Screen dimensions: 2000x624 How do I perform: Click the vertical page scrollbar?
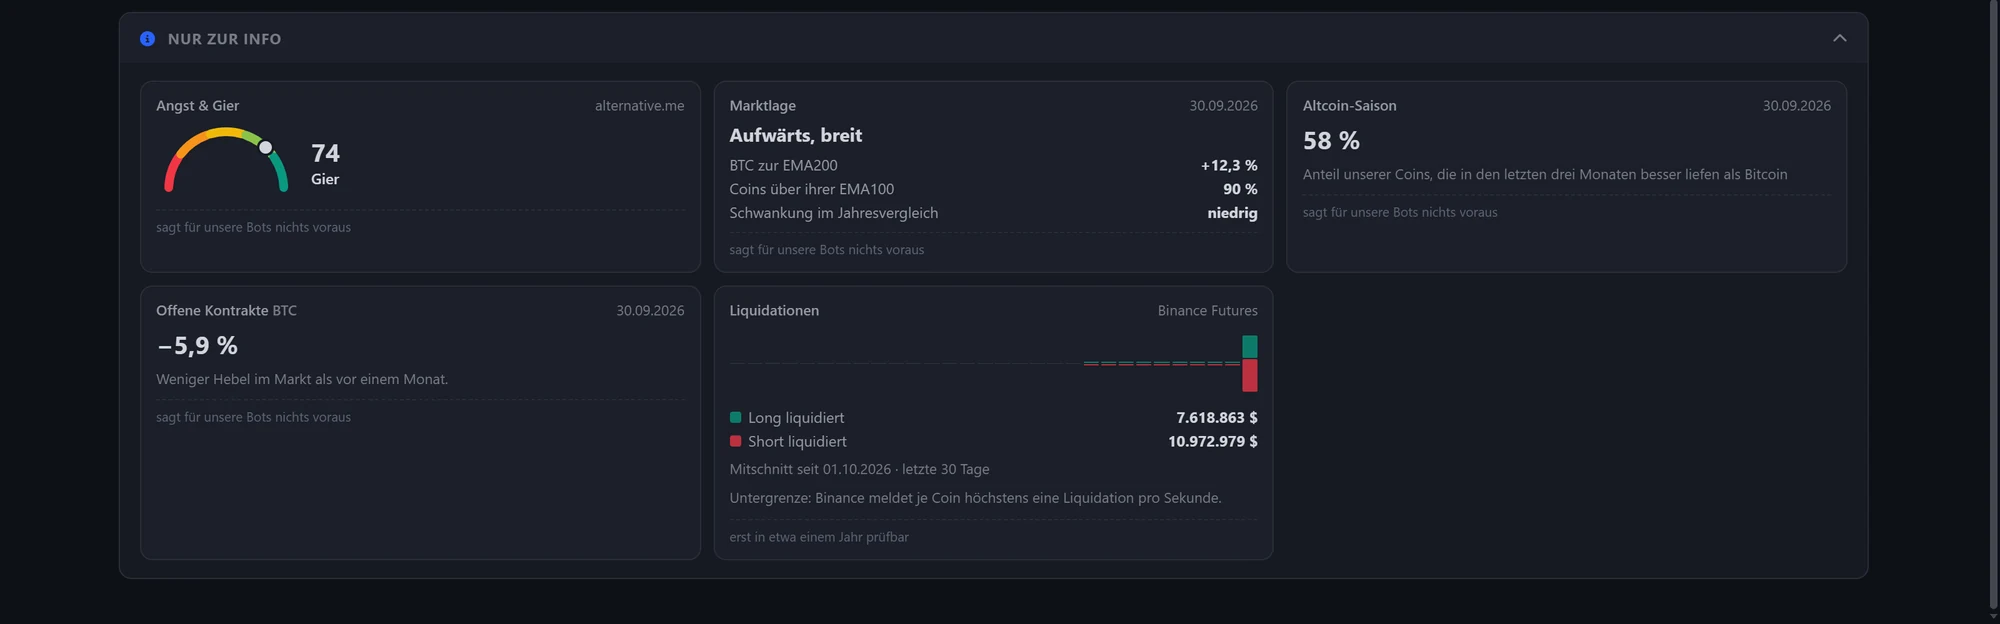pyautogui.click(x=1993, y=306)
